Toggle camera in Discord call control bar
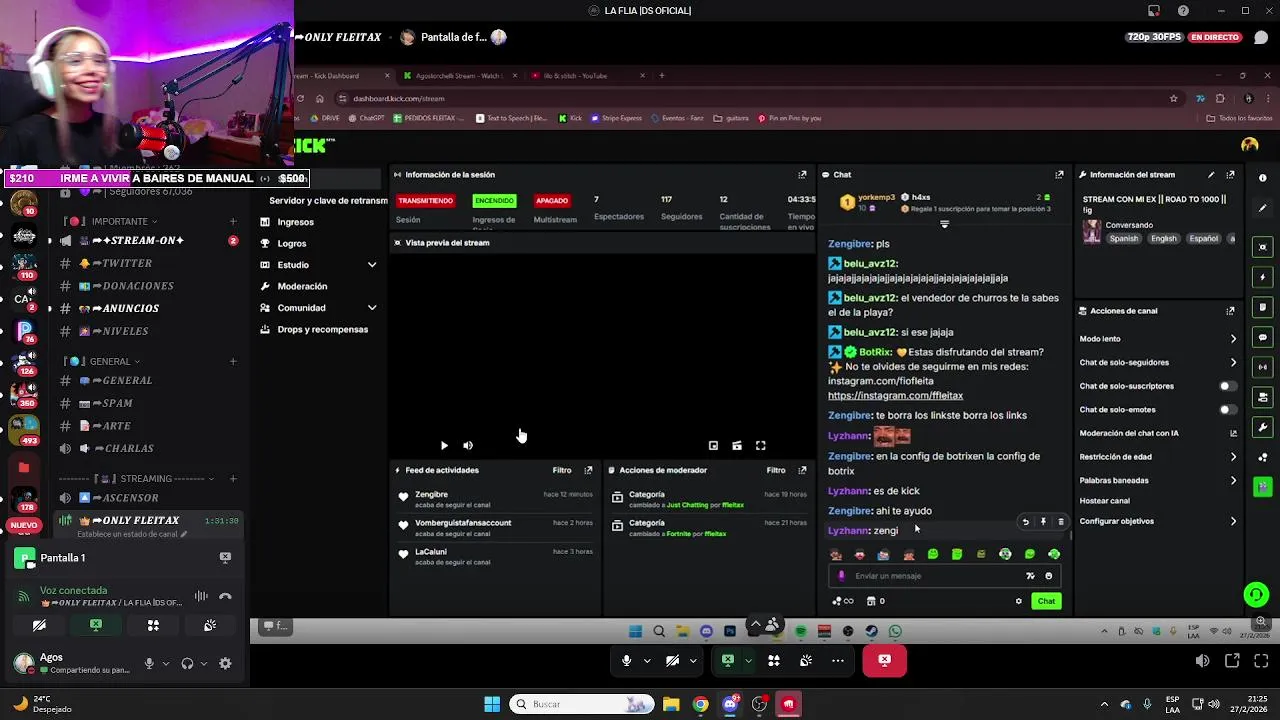This screenshot has width=1280, height=720. click(673, 661)
